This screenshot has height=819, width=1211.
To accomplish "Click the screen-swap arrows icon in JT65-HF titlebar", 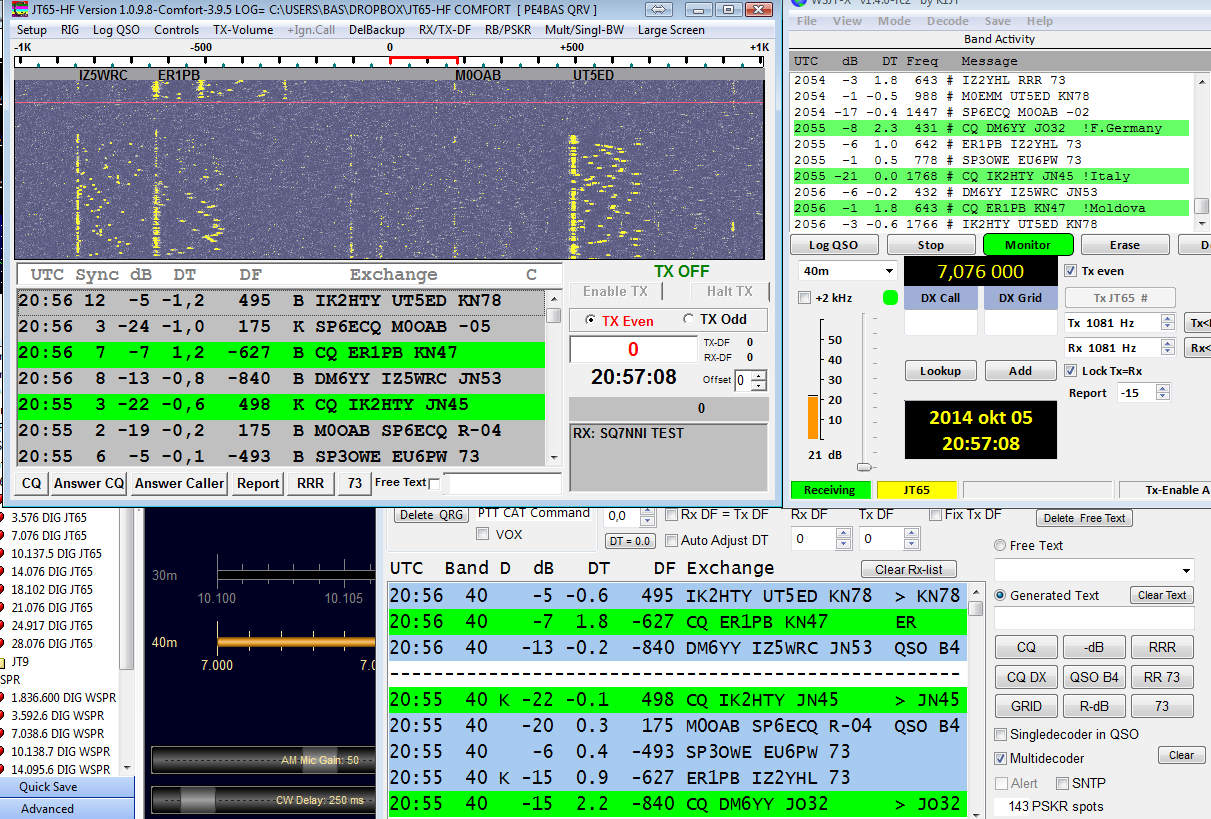I will pos(659,9).
